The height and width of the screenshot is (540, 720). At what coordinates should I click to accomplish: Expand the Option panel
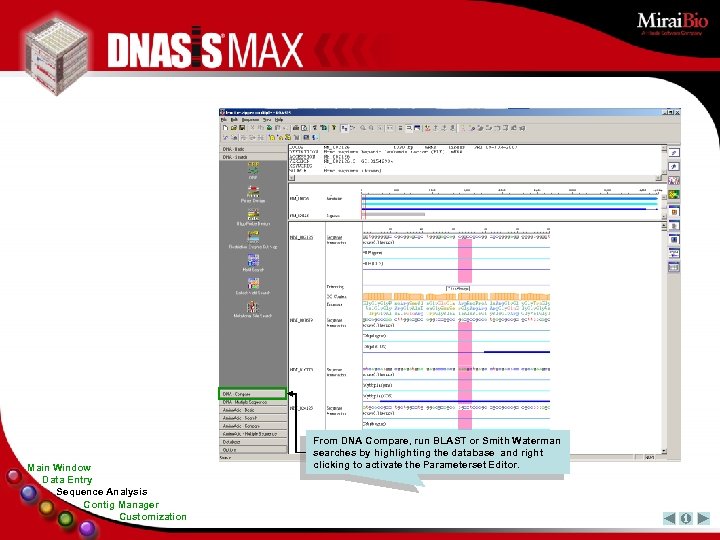[x=253, y=450]
